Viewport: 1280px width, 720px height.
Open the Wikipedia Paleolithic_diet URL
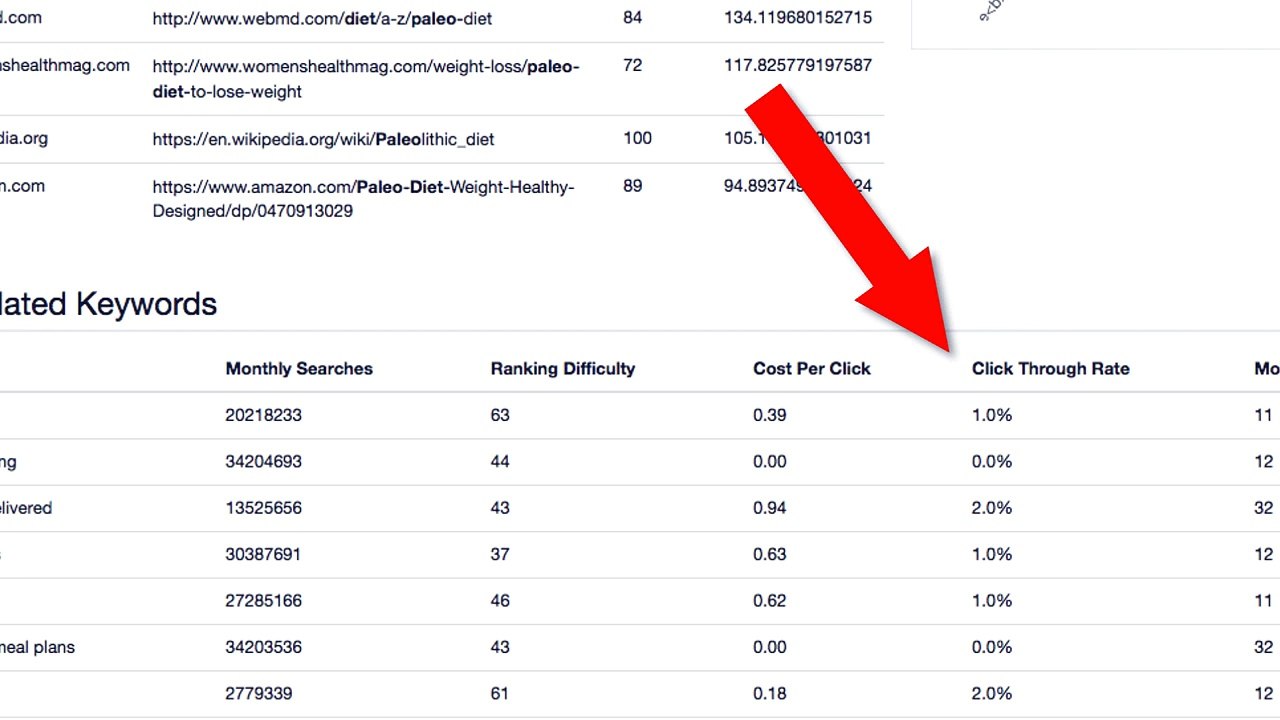[323, 139]
